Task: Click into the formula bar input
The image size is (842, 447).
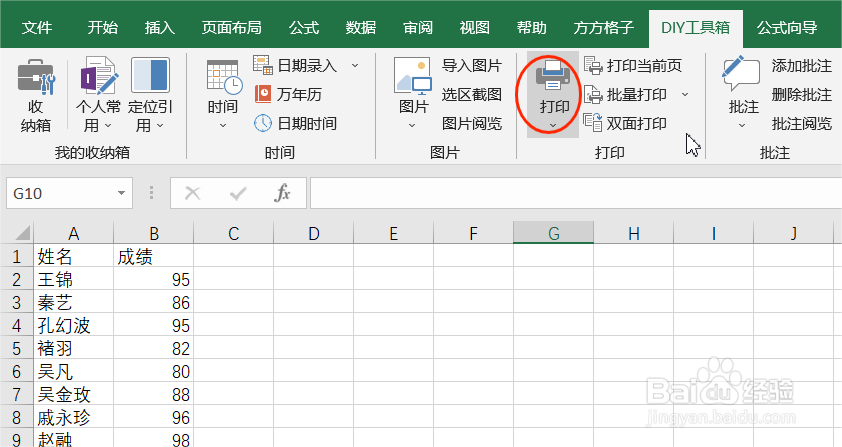Action: click(576, 193)
